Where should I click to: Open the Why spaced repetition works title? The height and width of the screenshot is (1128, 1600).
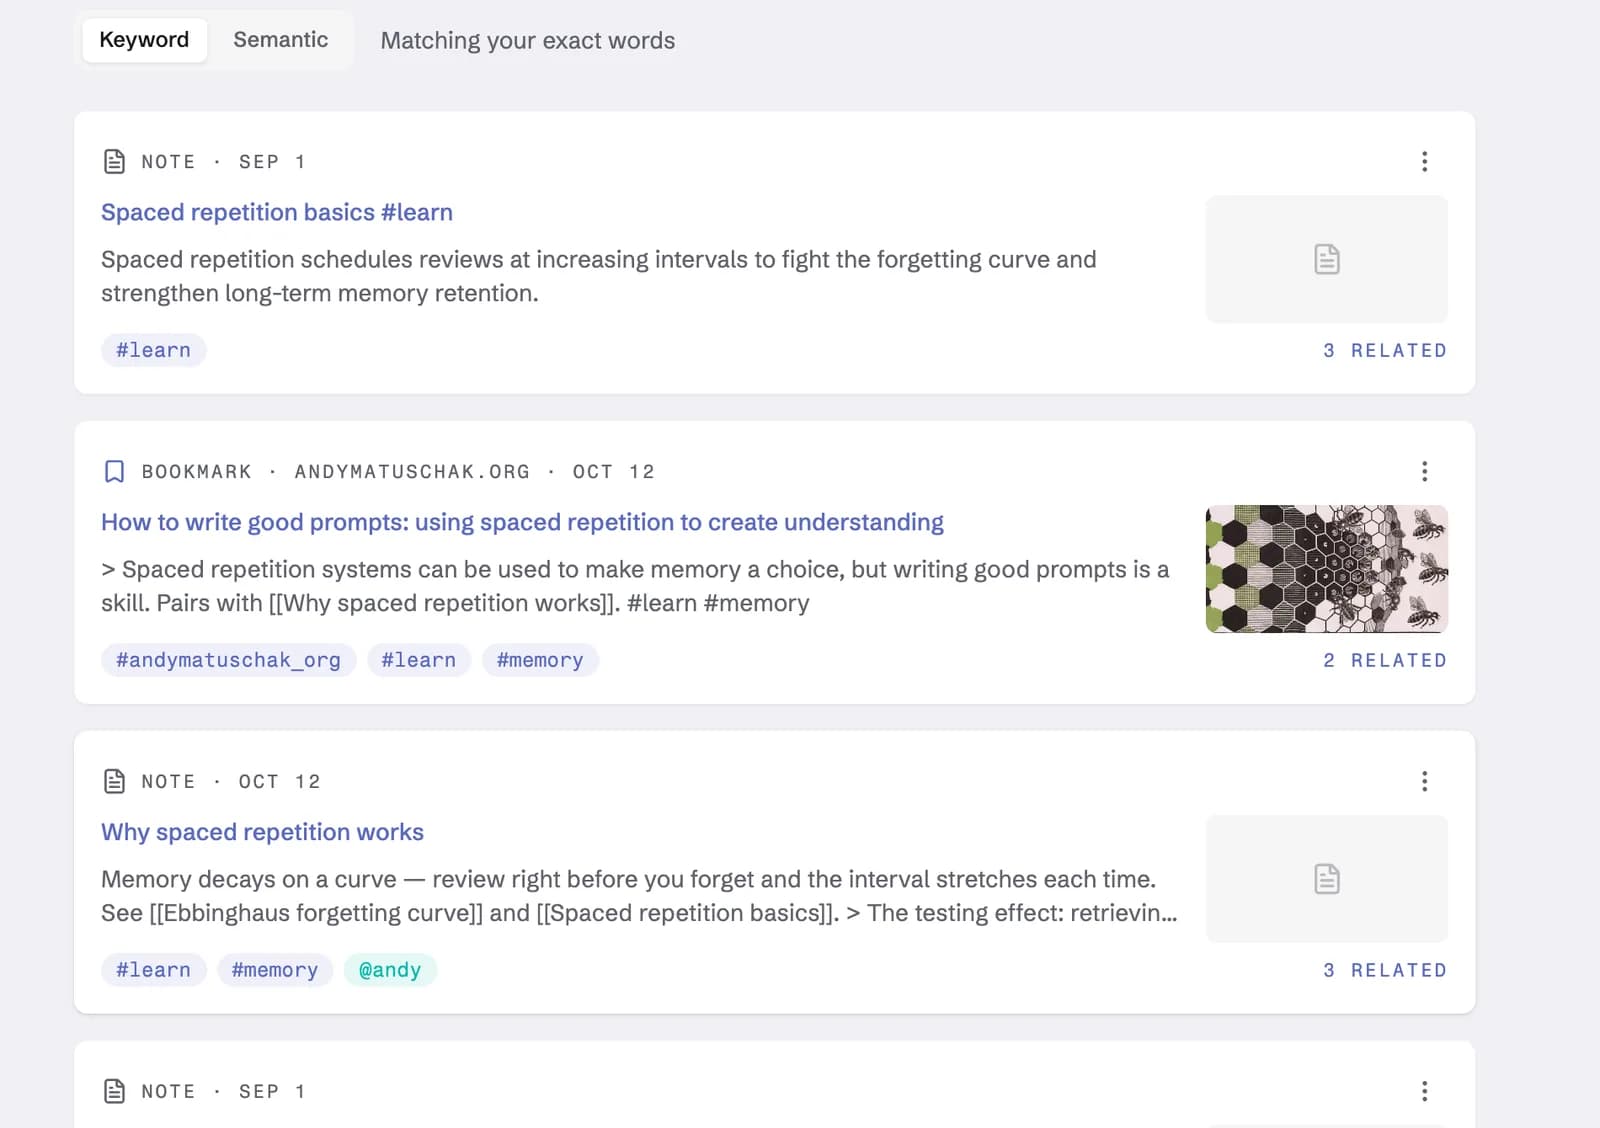click(x=262, y=832)
